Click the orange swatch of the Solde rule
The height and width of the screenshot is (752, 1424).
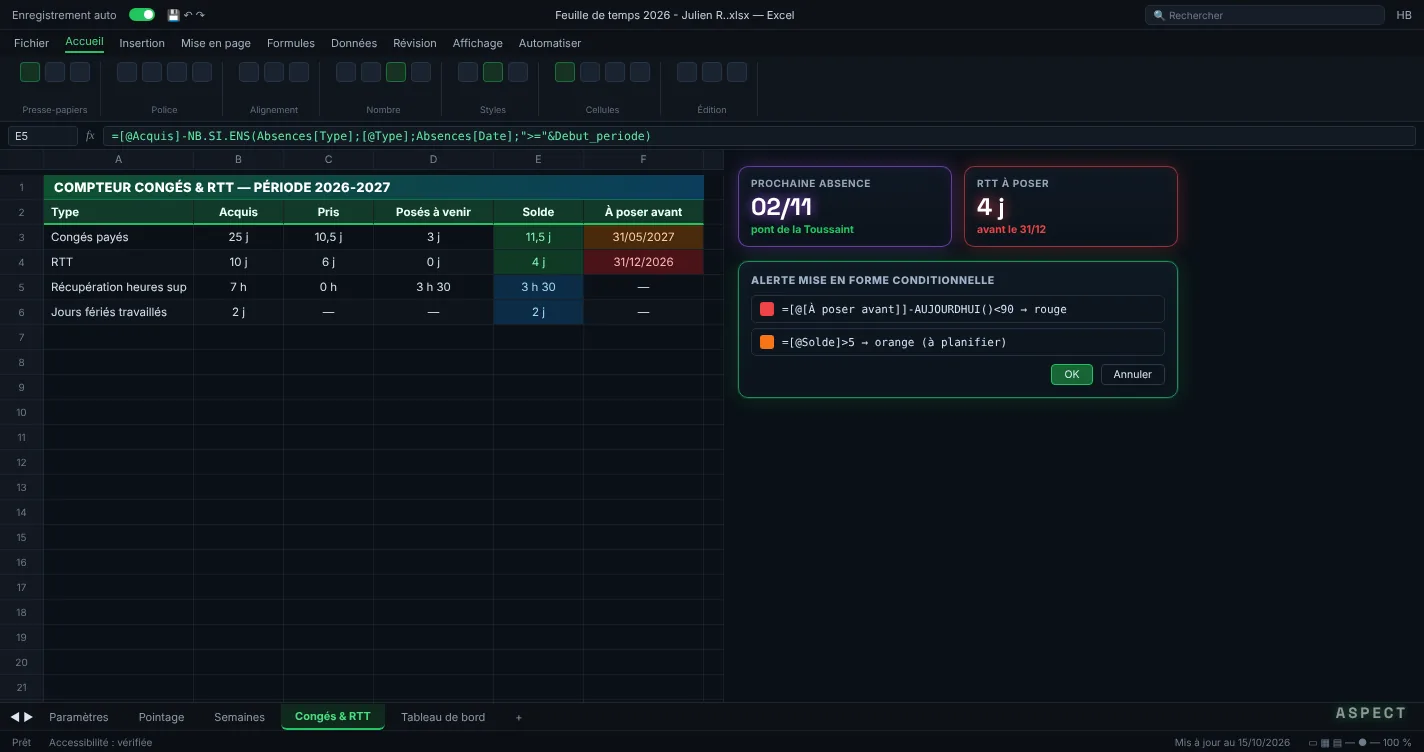(767, 342)
